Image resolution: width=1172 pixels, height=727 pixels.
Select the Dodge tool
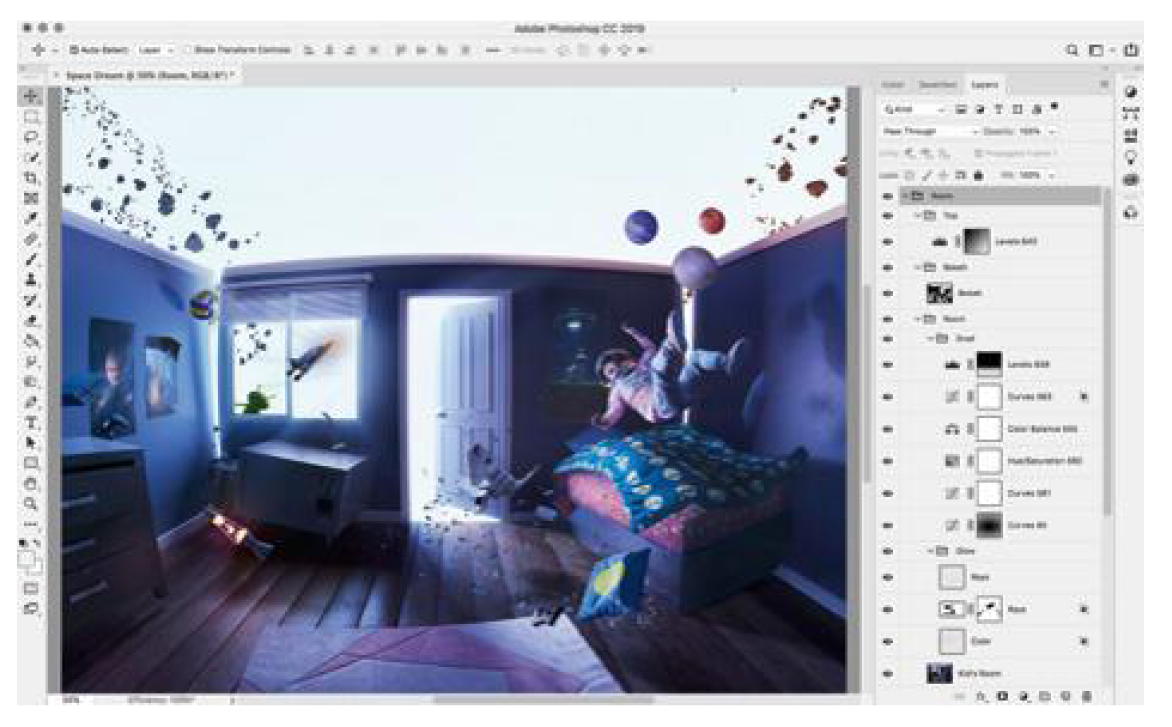click(31, 382)
